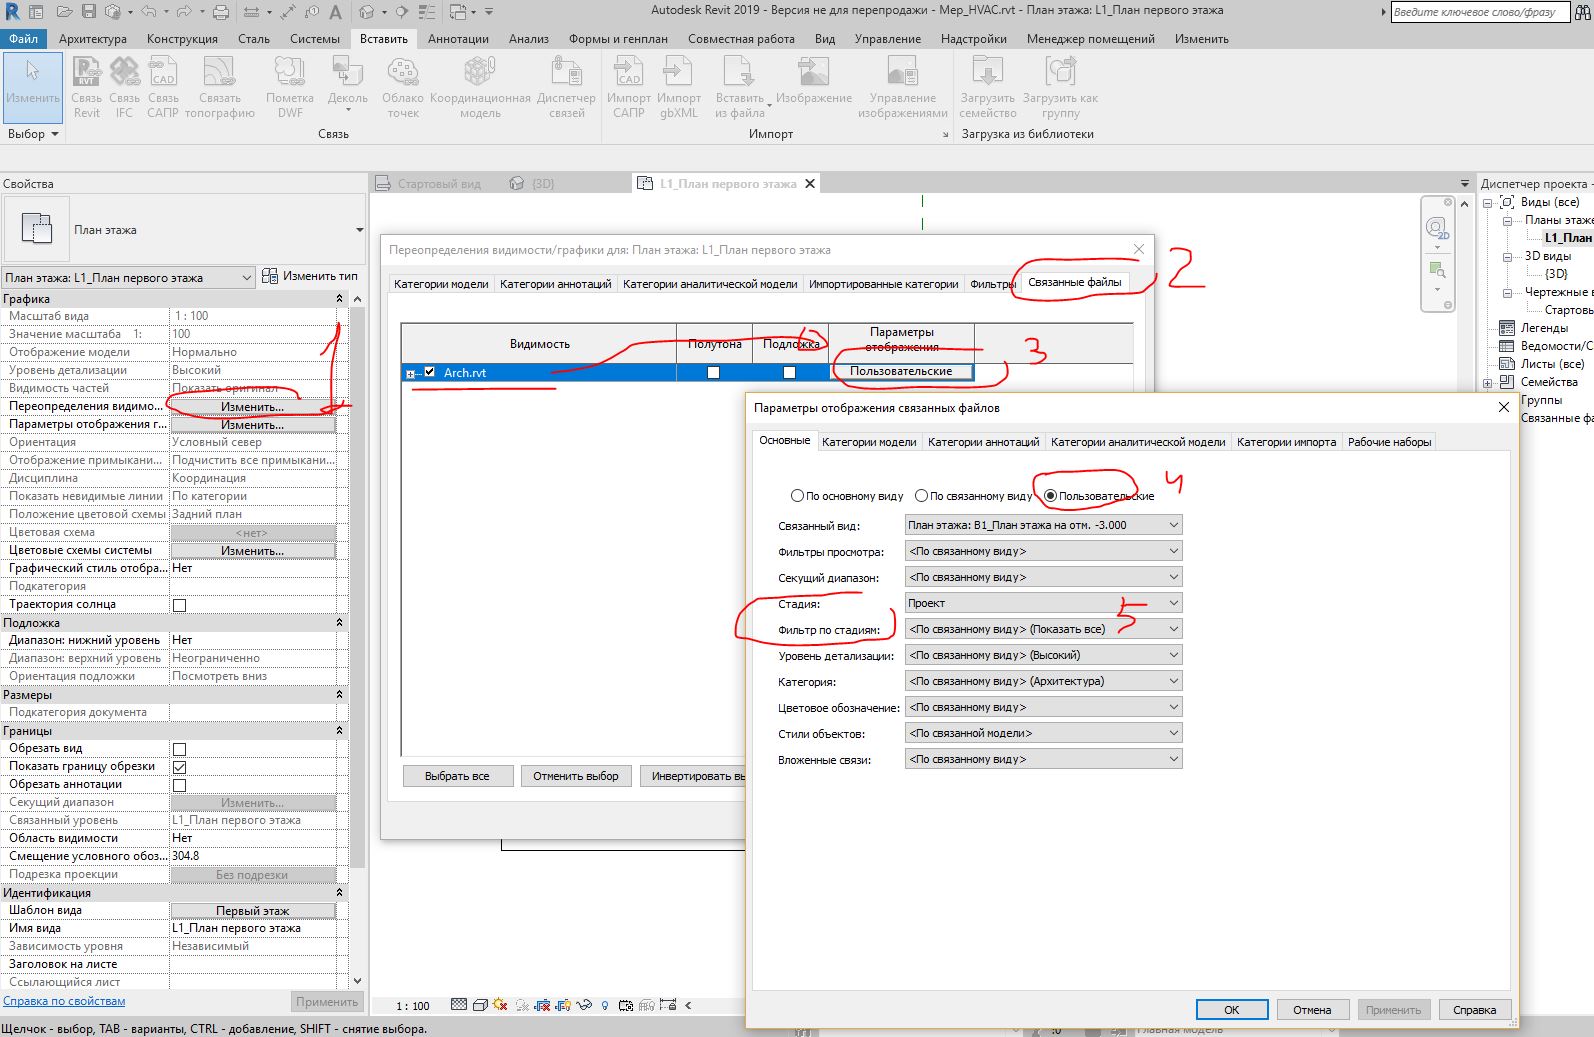Viewport: 1594px width, 1037px height.
Task: Click the Координационная модель icon
Action: (480, 73)
